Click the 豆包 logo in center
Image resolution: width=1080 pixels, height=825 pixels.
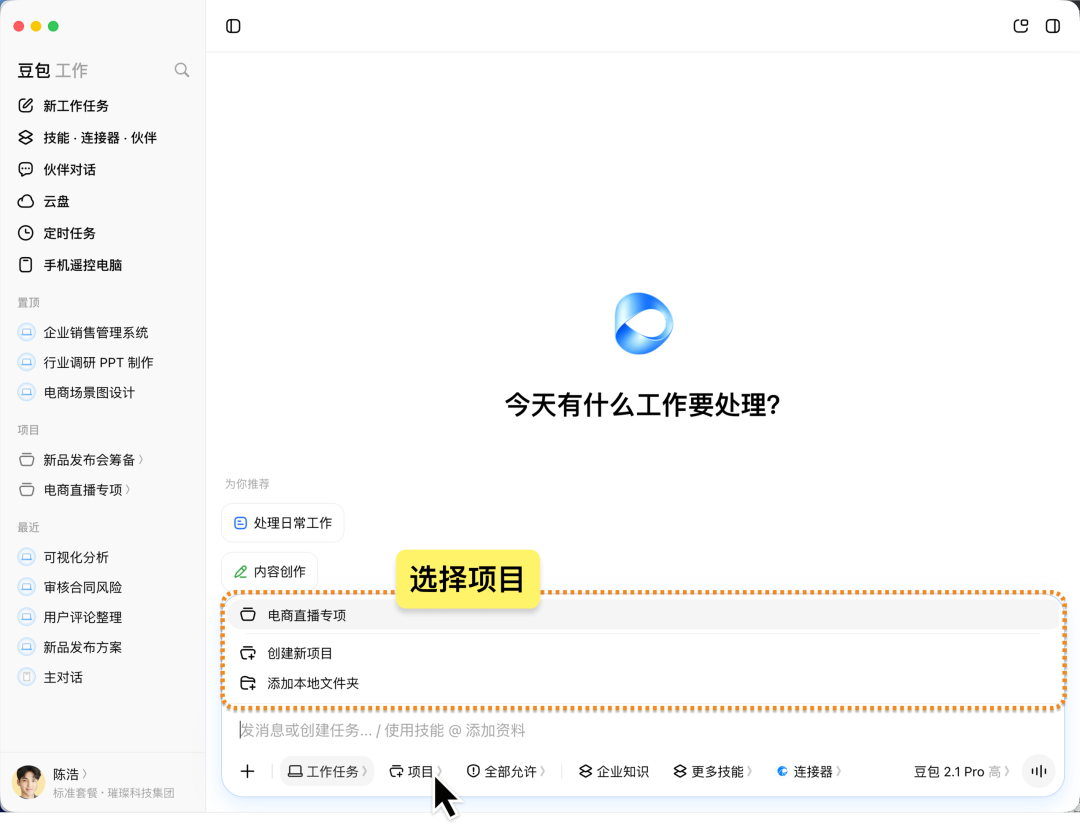point(643,324)
